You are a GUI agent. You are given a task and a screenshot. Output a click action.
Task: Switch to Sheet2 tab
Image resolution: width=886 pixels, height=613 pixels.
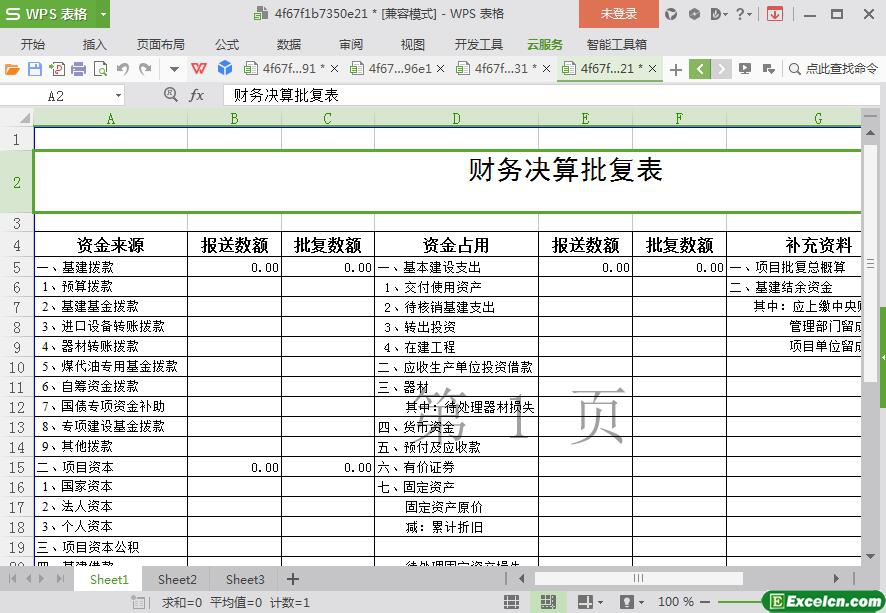tap(177, 579)
